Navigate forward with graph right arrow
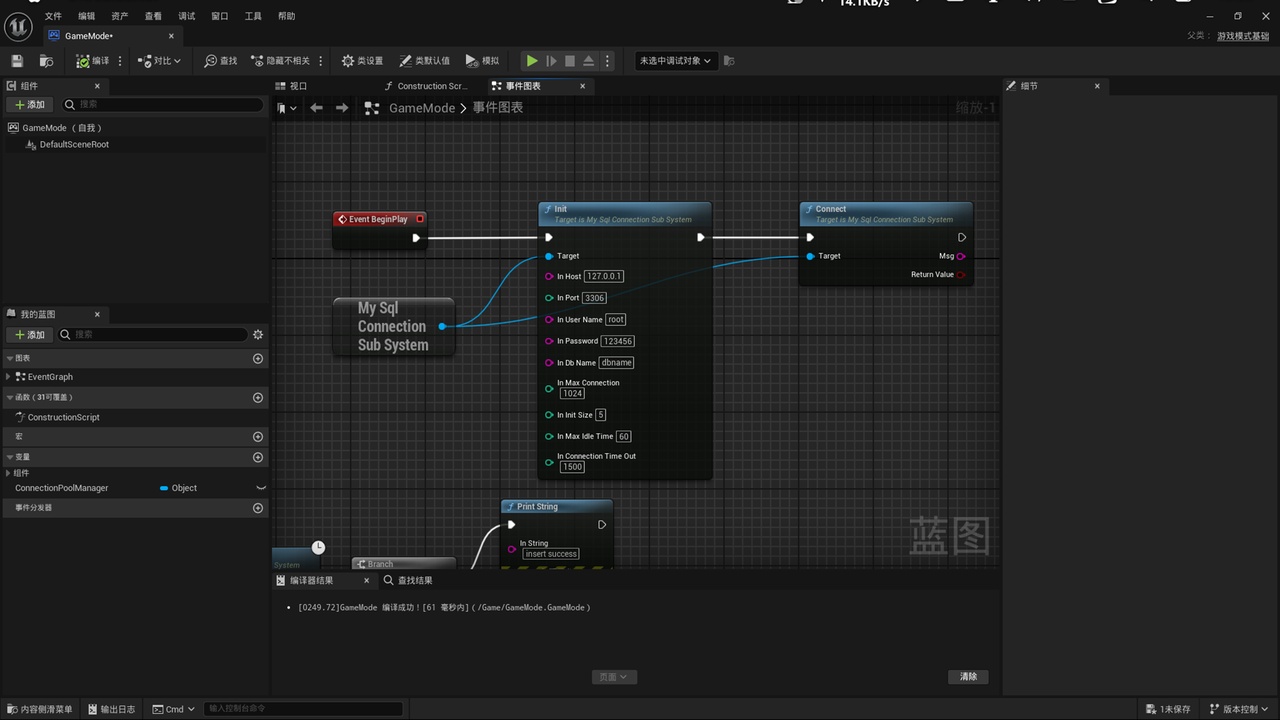The image size is (1280, 720). pyautogui.click(x=342, y=108)
